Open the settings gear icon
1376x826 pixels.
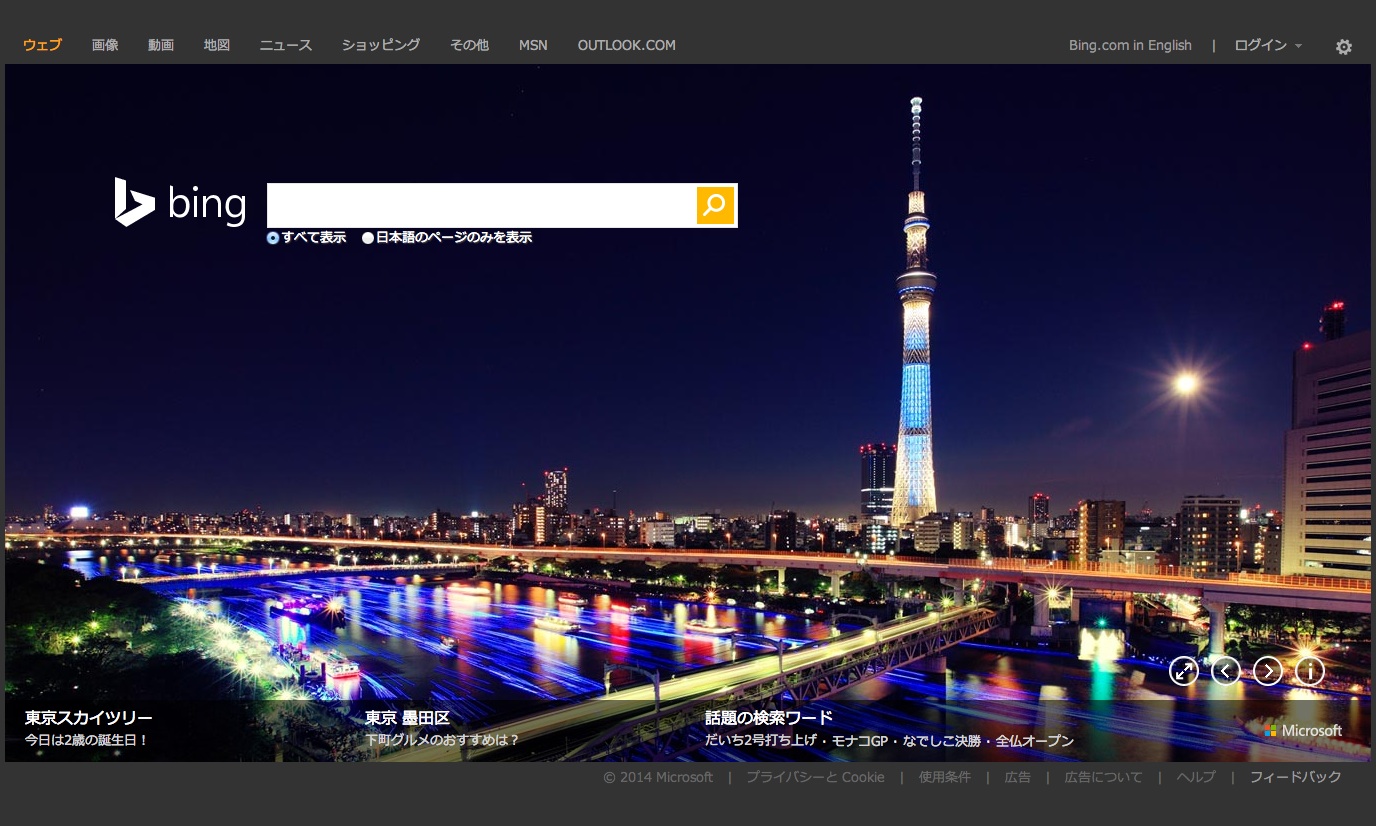(x=1344, y=47)
